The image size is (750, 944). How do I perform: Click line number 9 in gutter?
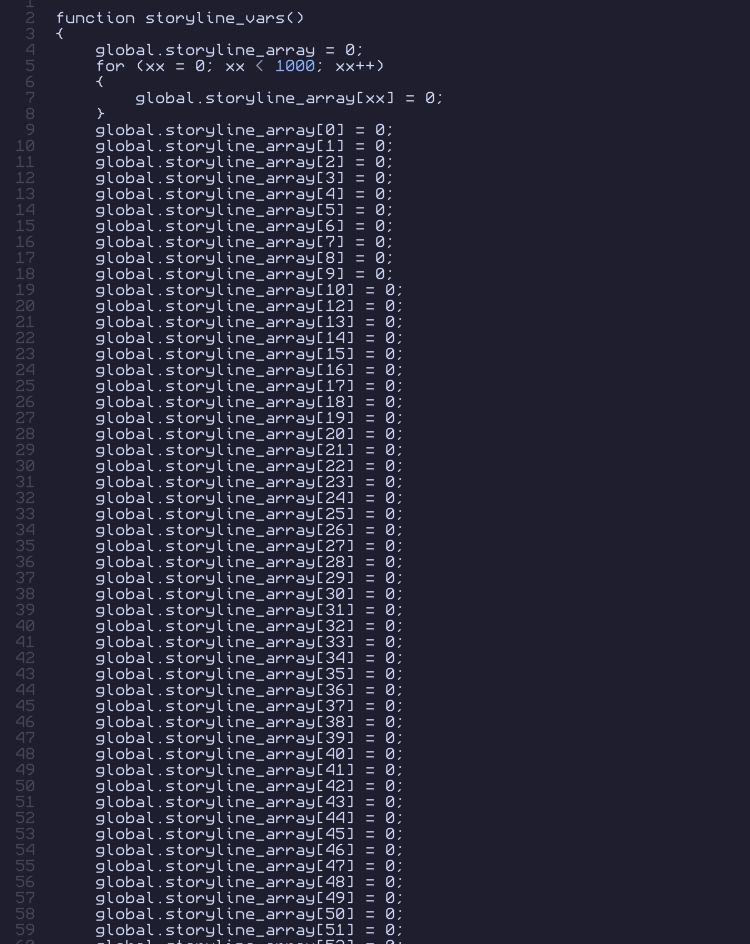(29, 129)
